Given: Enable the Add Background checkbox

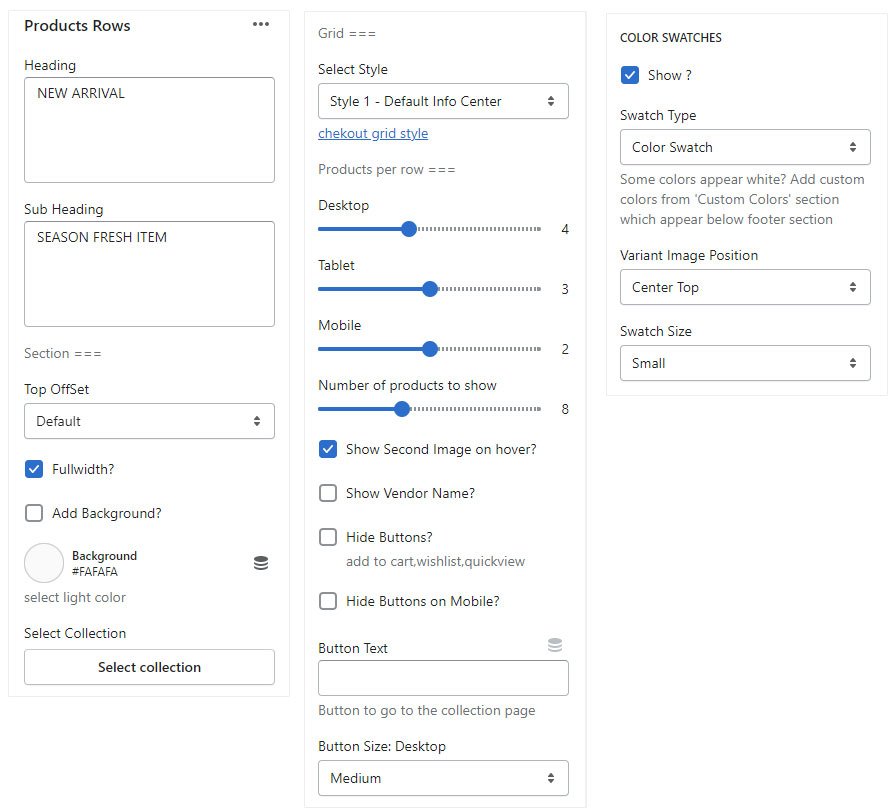Looking at the screenshot, I should pyautogui.click(x=34, y=513).
